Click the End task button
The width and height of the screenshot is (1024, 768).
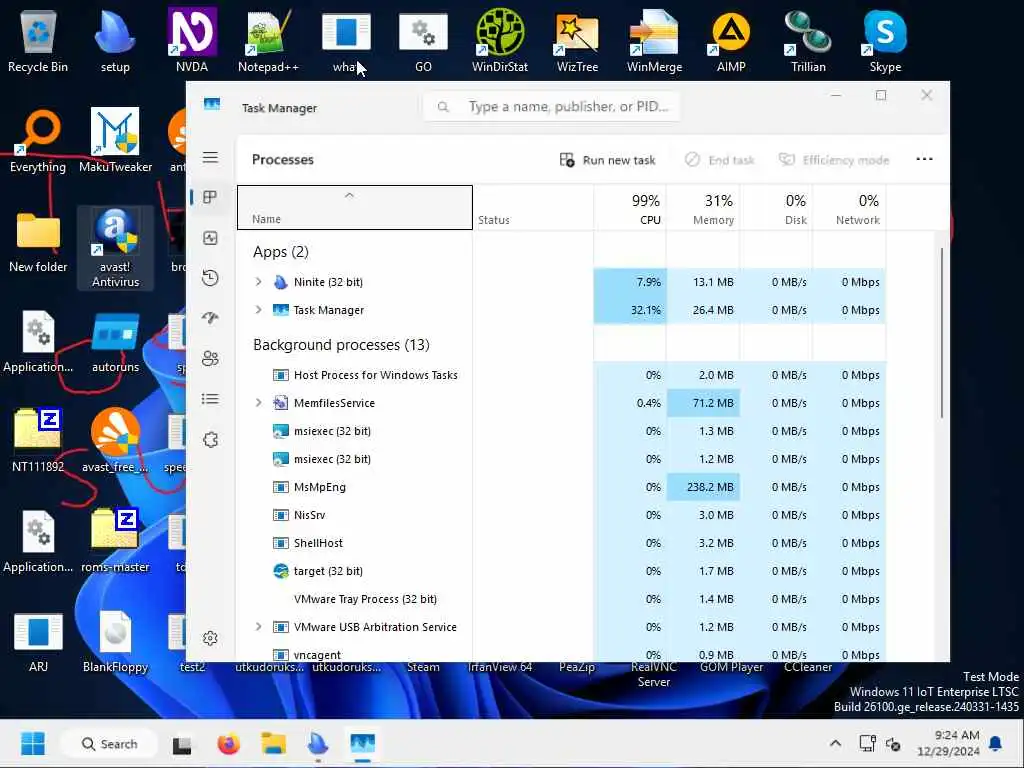point(720,160)
